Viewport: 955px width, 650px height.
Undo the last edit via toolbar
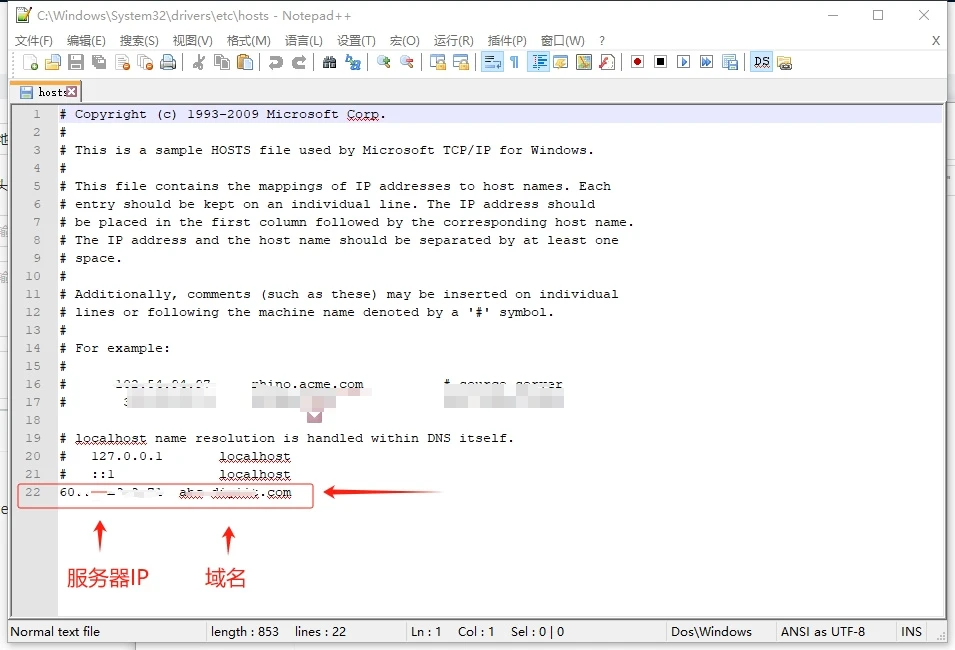[275, 62]
